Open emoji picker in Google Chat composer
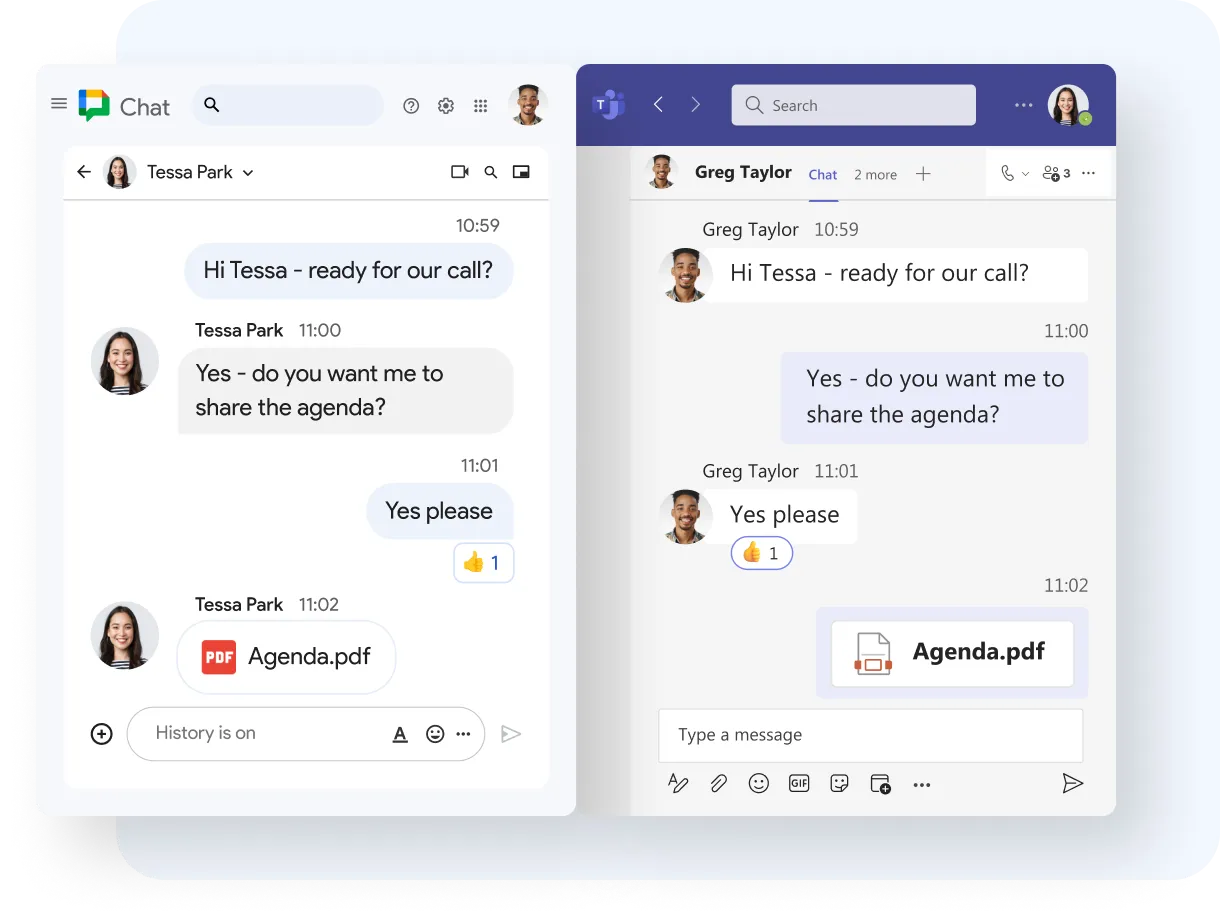 click(x=435, y=734)
